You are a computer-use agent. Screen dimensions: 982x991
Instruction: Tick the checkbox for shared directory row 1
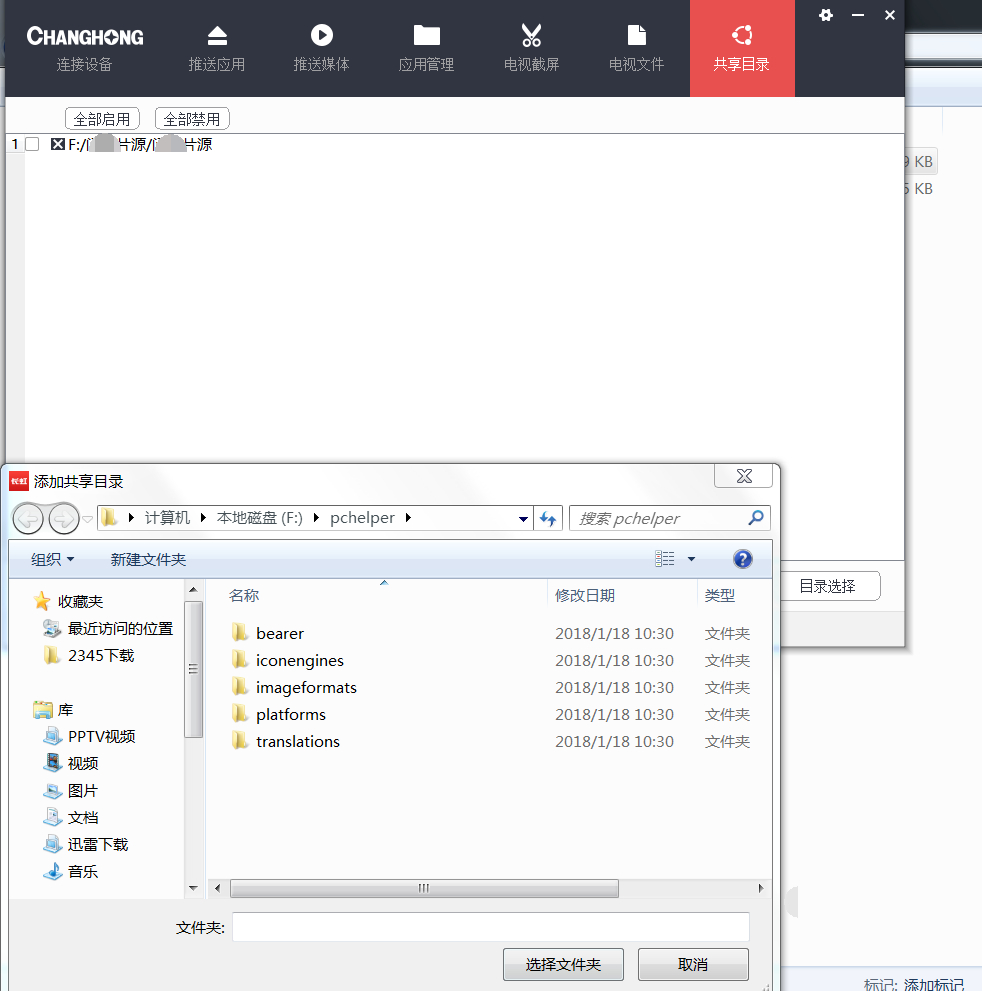tap(32, 144)
